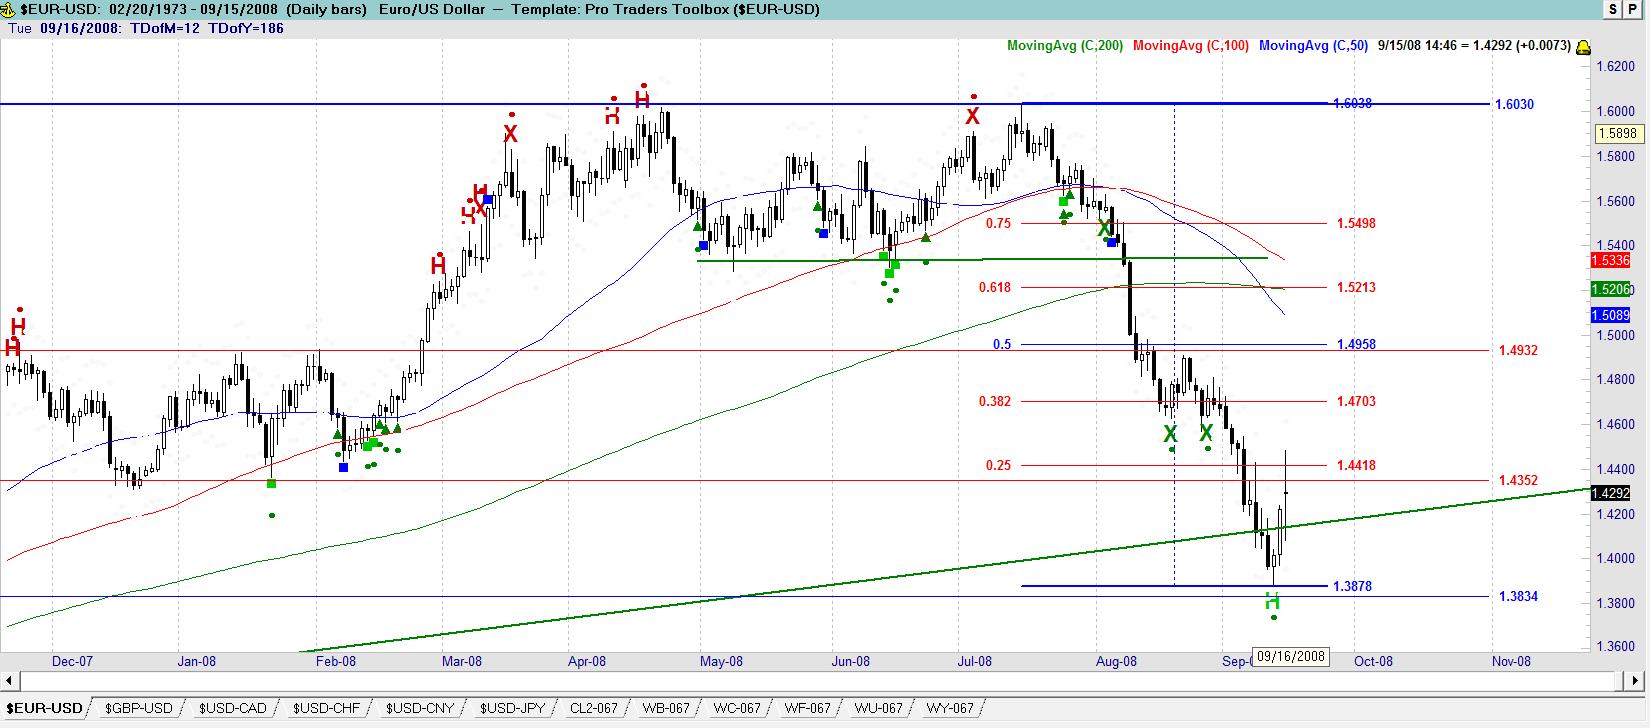Open the WC-067 tab
The image size is (1650, 728).
[737, 708]
